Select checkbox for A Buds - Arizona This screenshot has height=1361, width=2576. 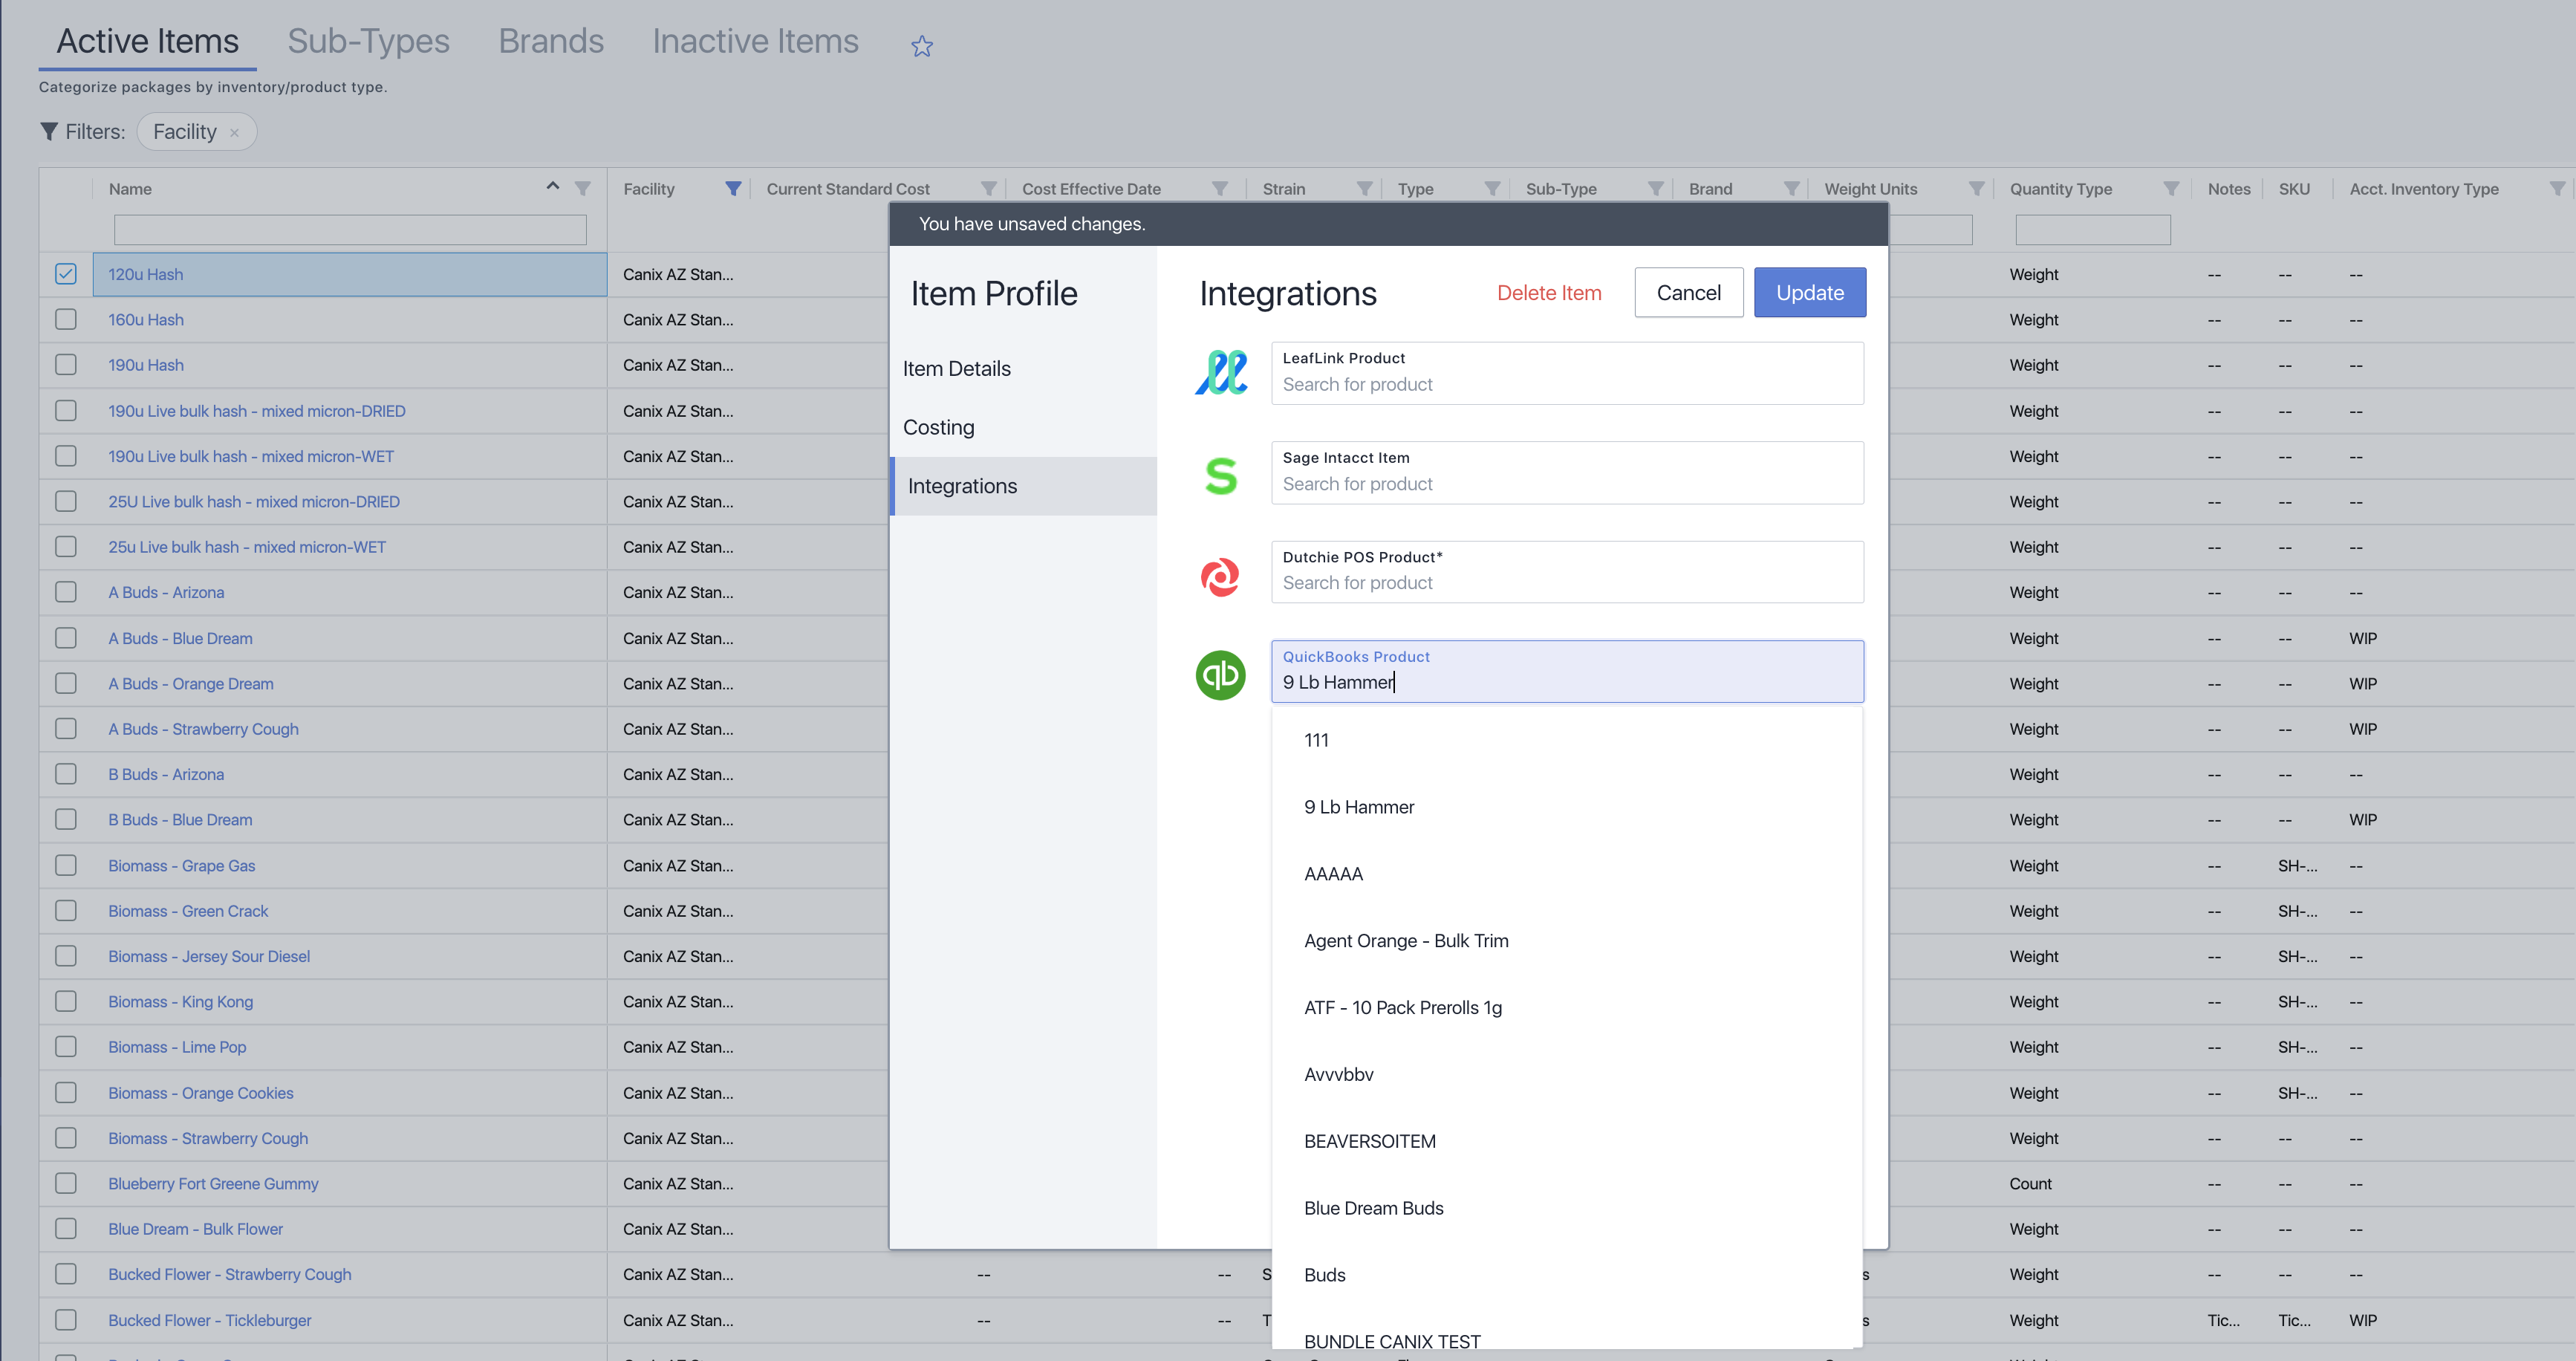click(x=66, y=592)
